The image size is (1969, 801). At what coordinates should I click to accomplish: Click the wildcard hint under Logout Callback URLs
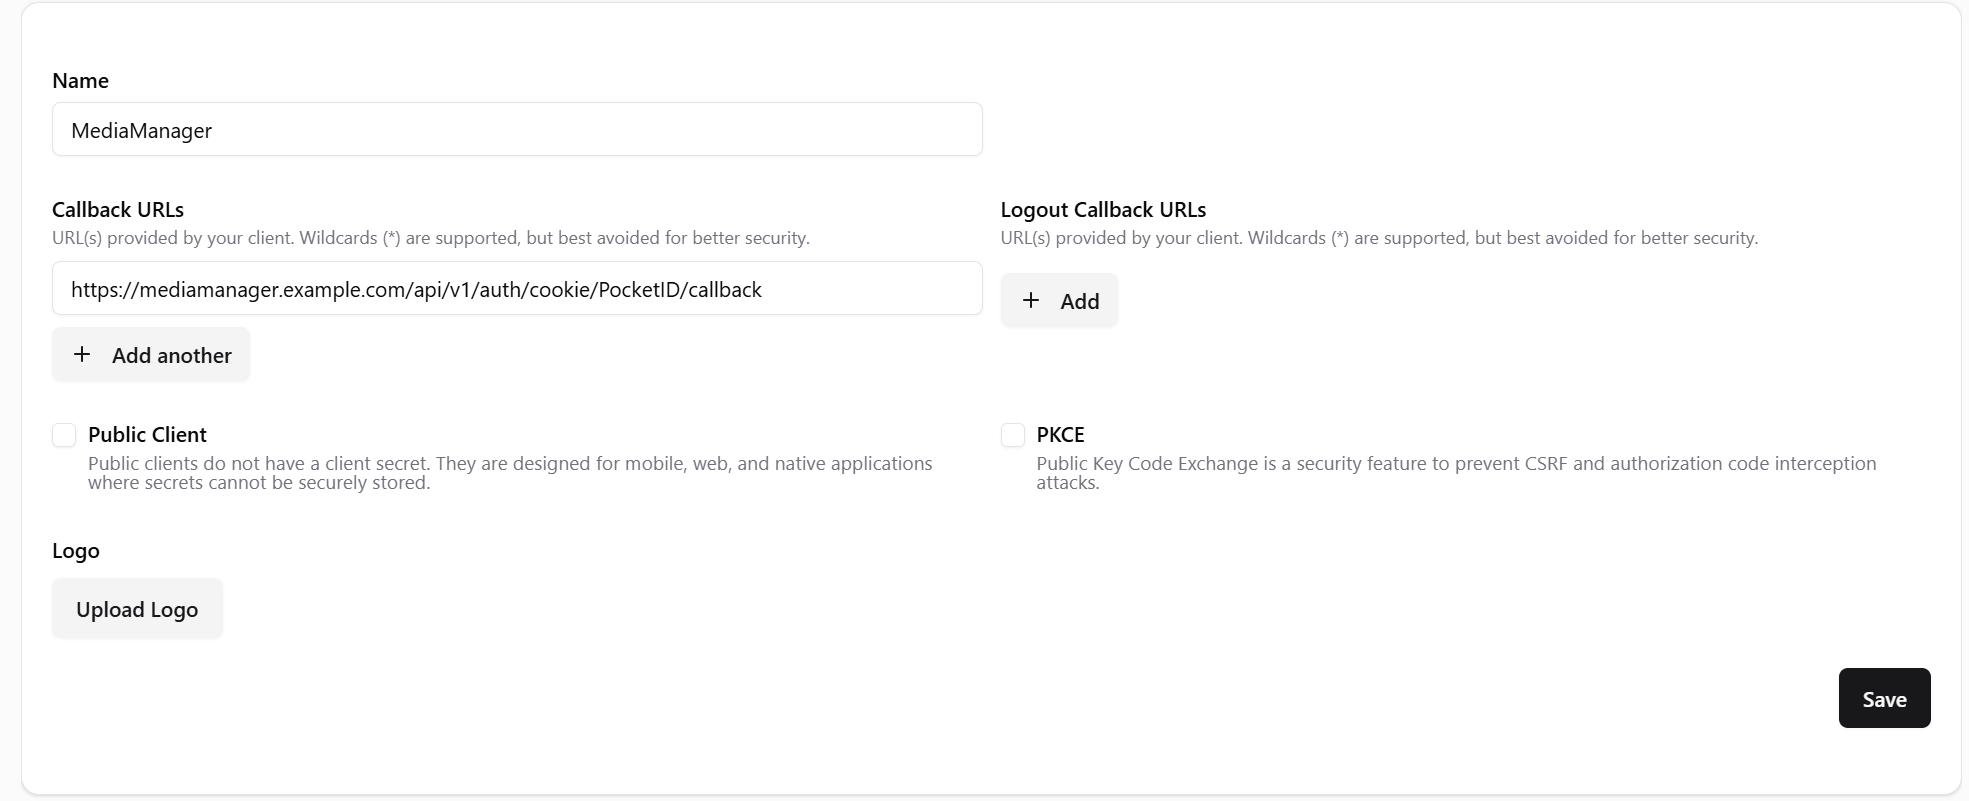tap(1378, 238)
